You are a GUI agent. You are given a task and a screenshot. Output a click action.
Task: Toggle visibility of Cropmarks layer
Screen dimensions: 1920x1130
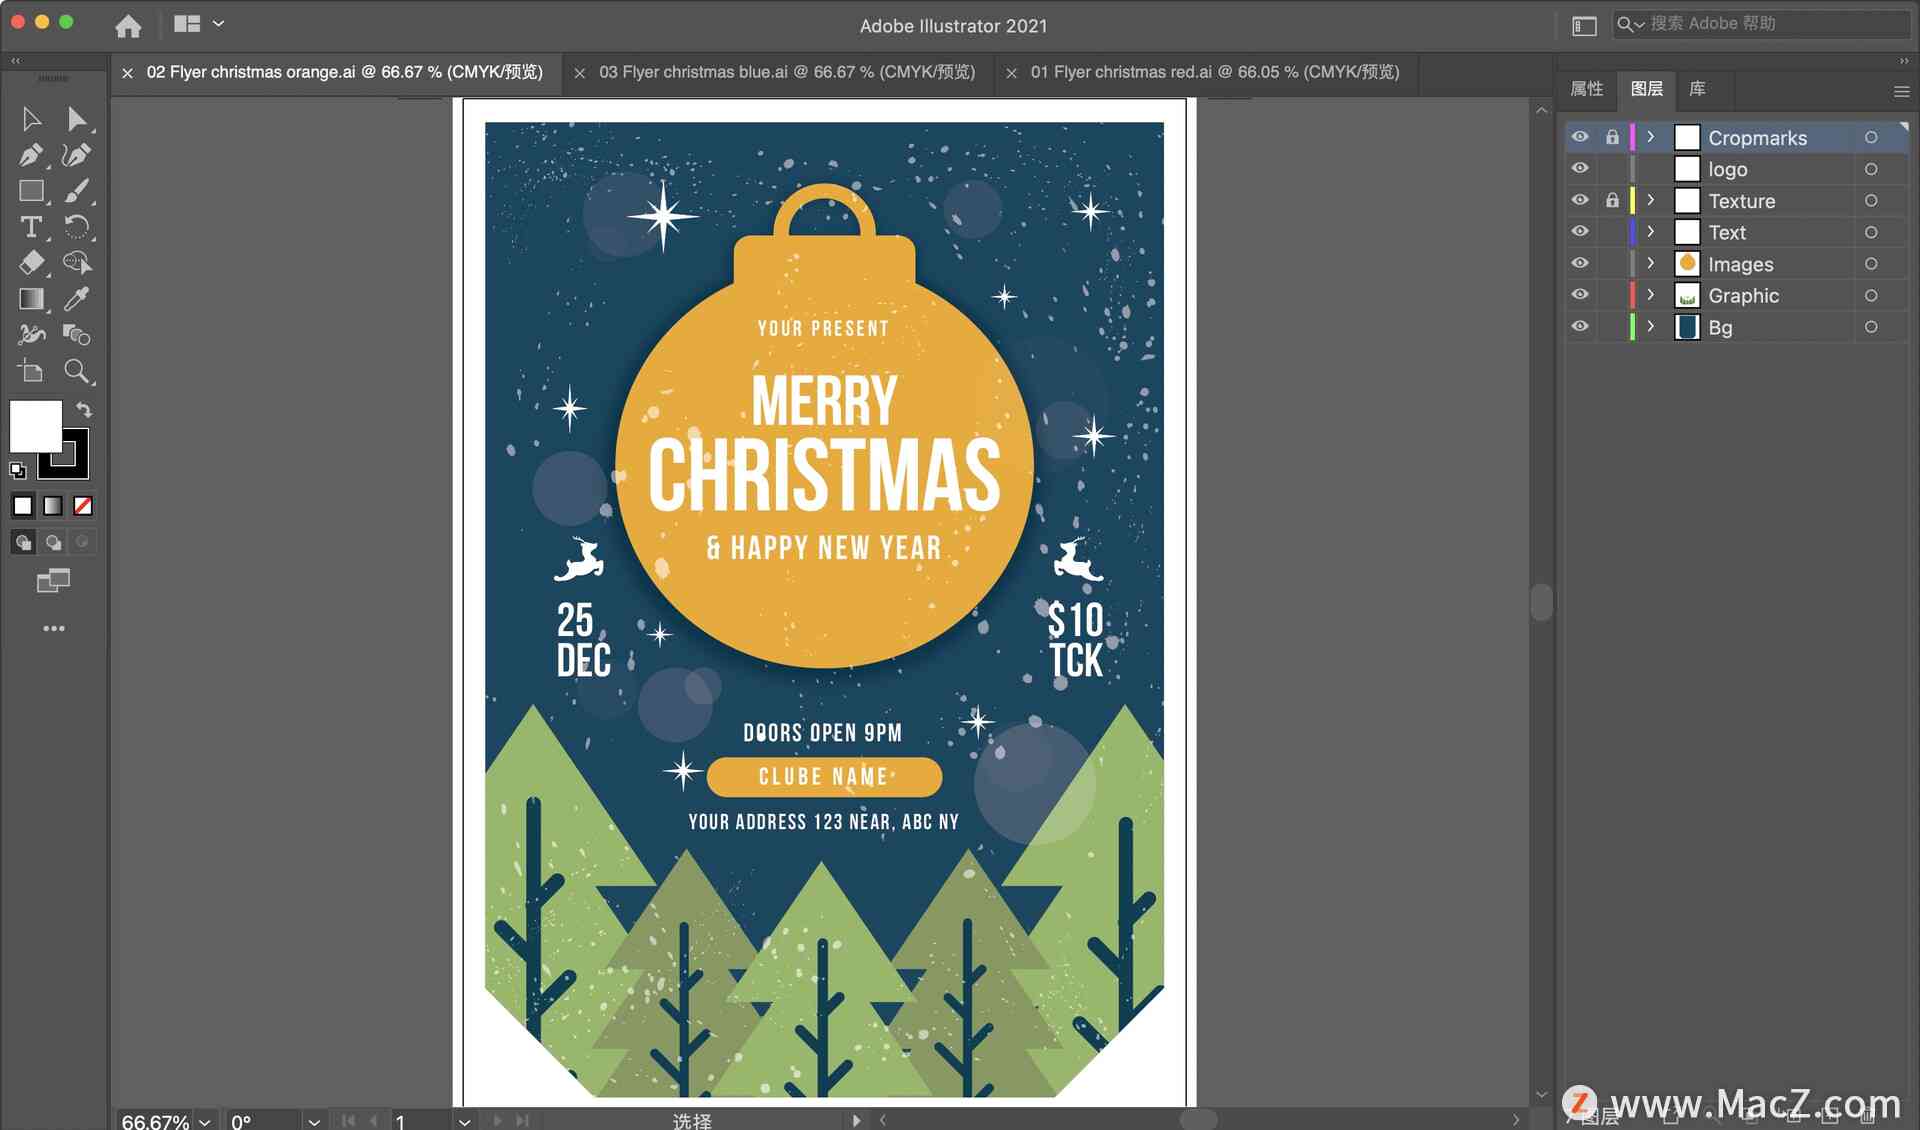pyautogui.click(x=1581, y=137)
